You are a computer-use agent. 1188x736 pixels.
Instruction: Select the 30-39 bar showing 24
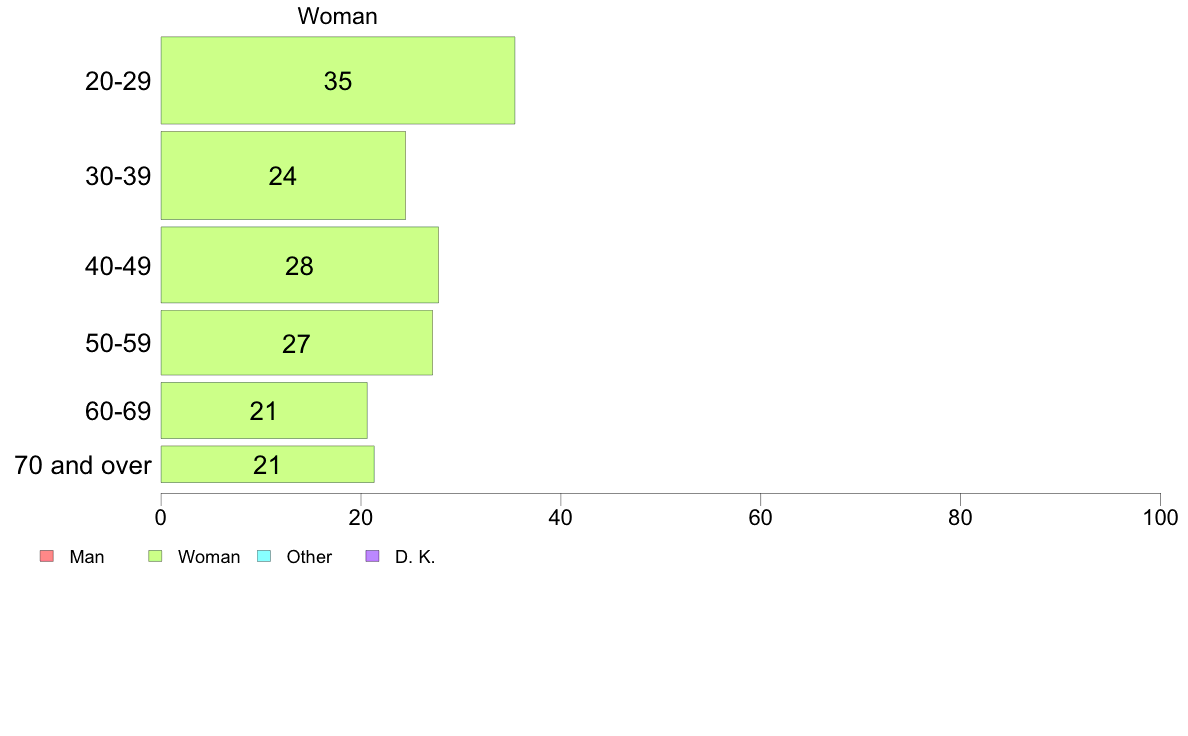point(283,176)
